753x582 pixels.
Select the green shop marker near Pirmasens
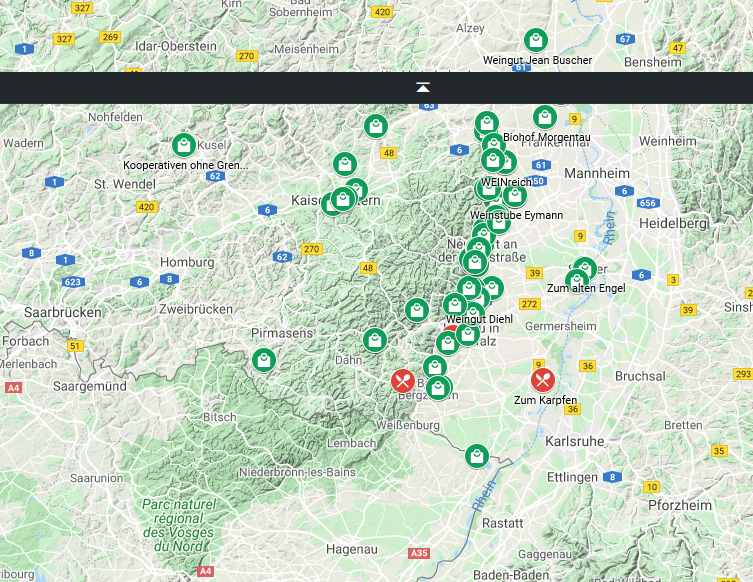coord(264,360)
